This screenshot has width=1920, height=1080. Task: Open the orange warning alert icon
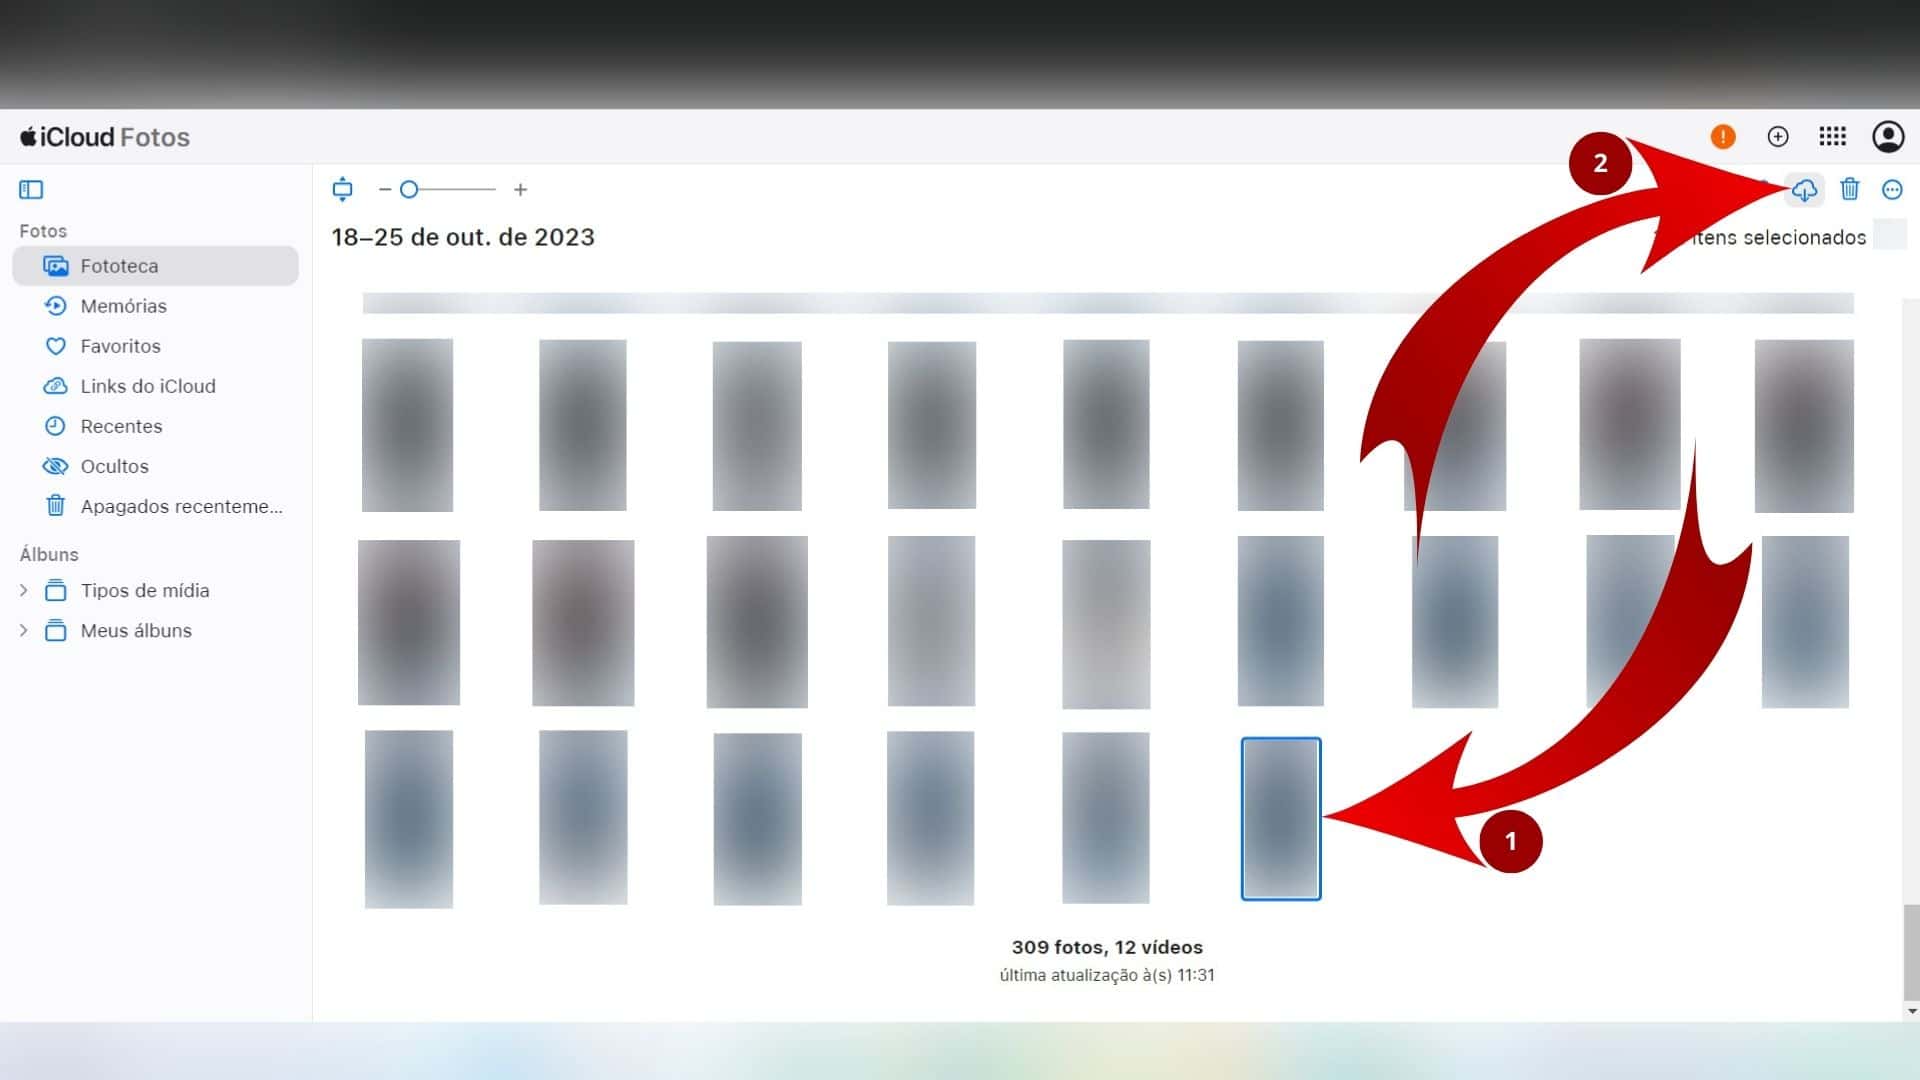1723,137
